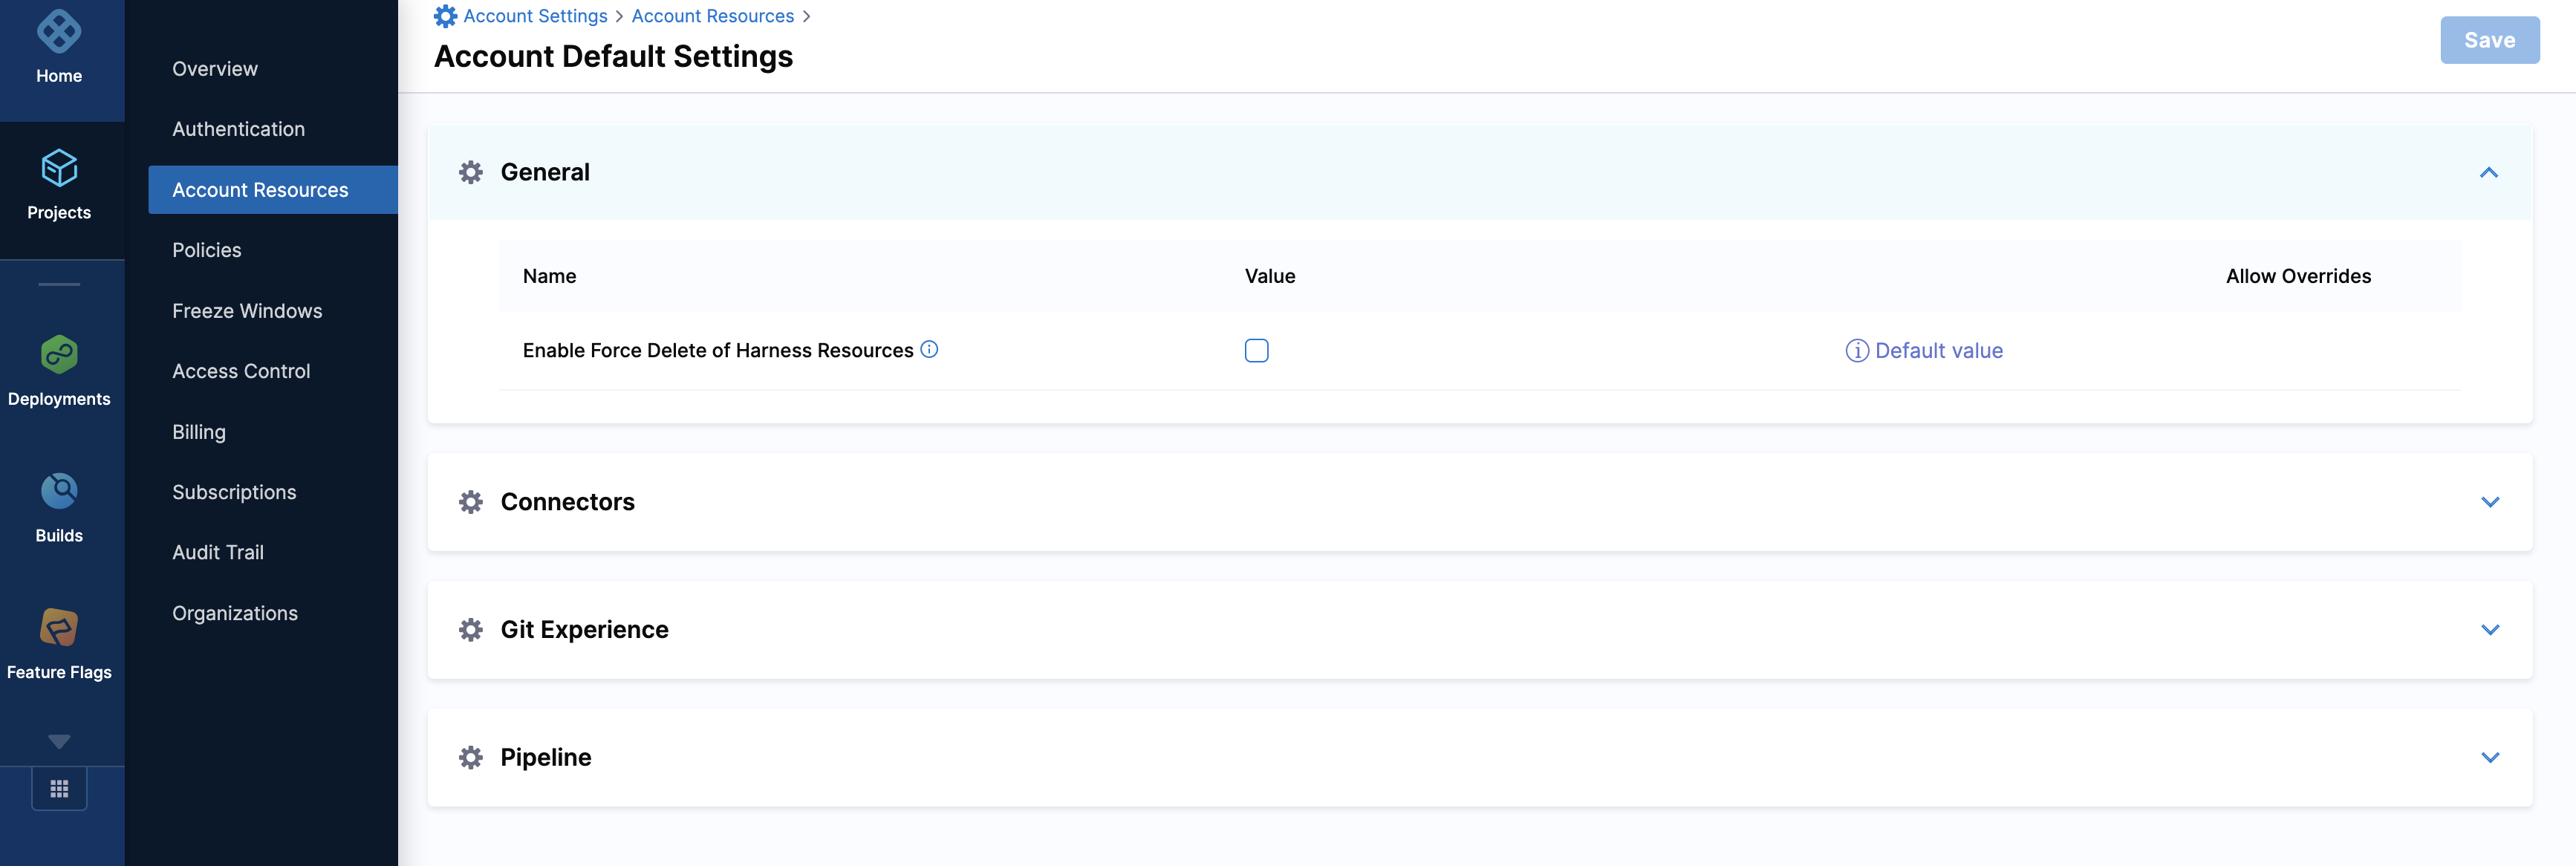Expand the Connectors section

coord(2489,502)
